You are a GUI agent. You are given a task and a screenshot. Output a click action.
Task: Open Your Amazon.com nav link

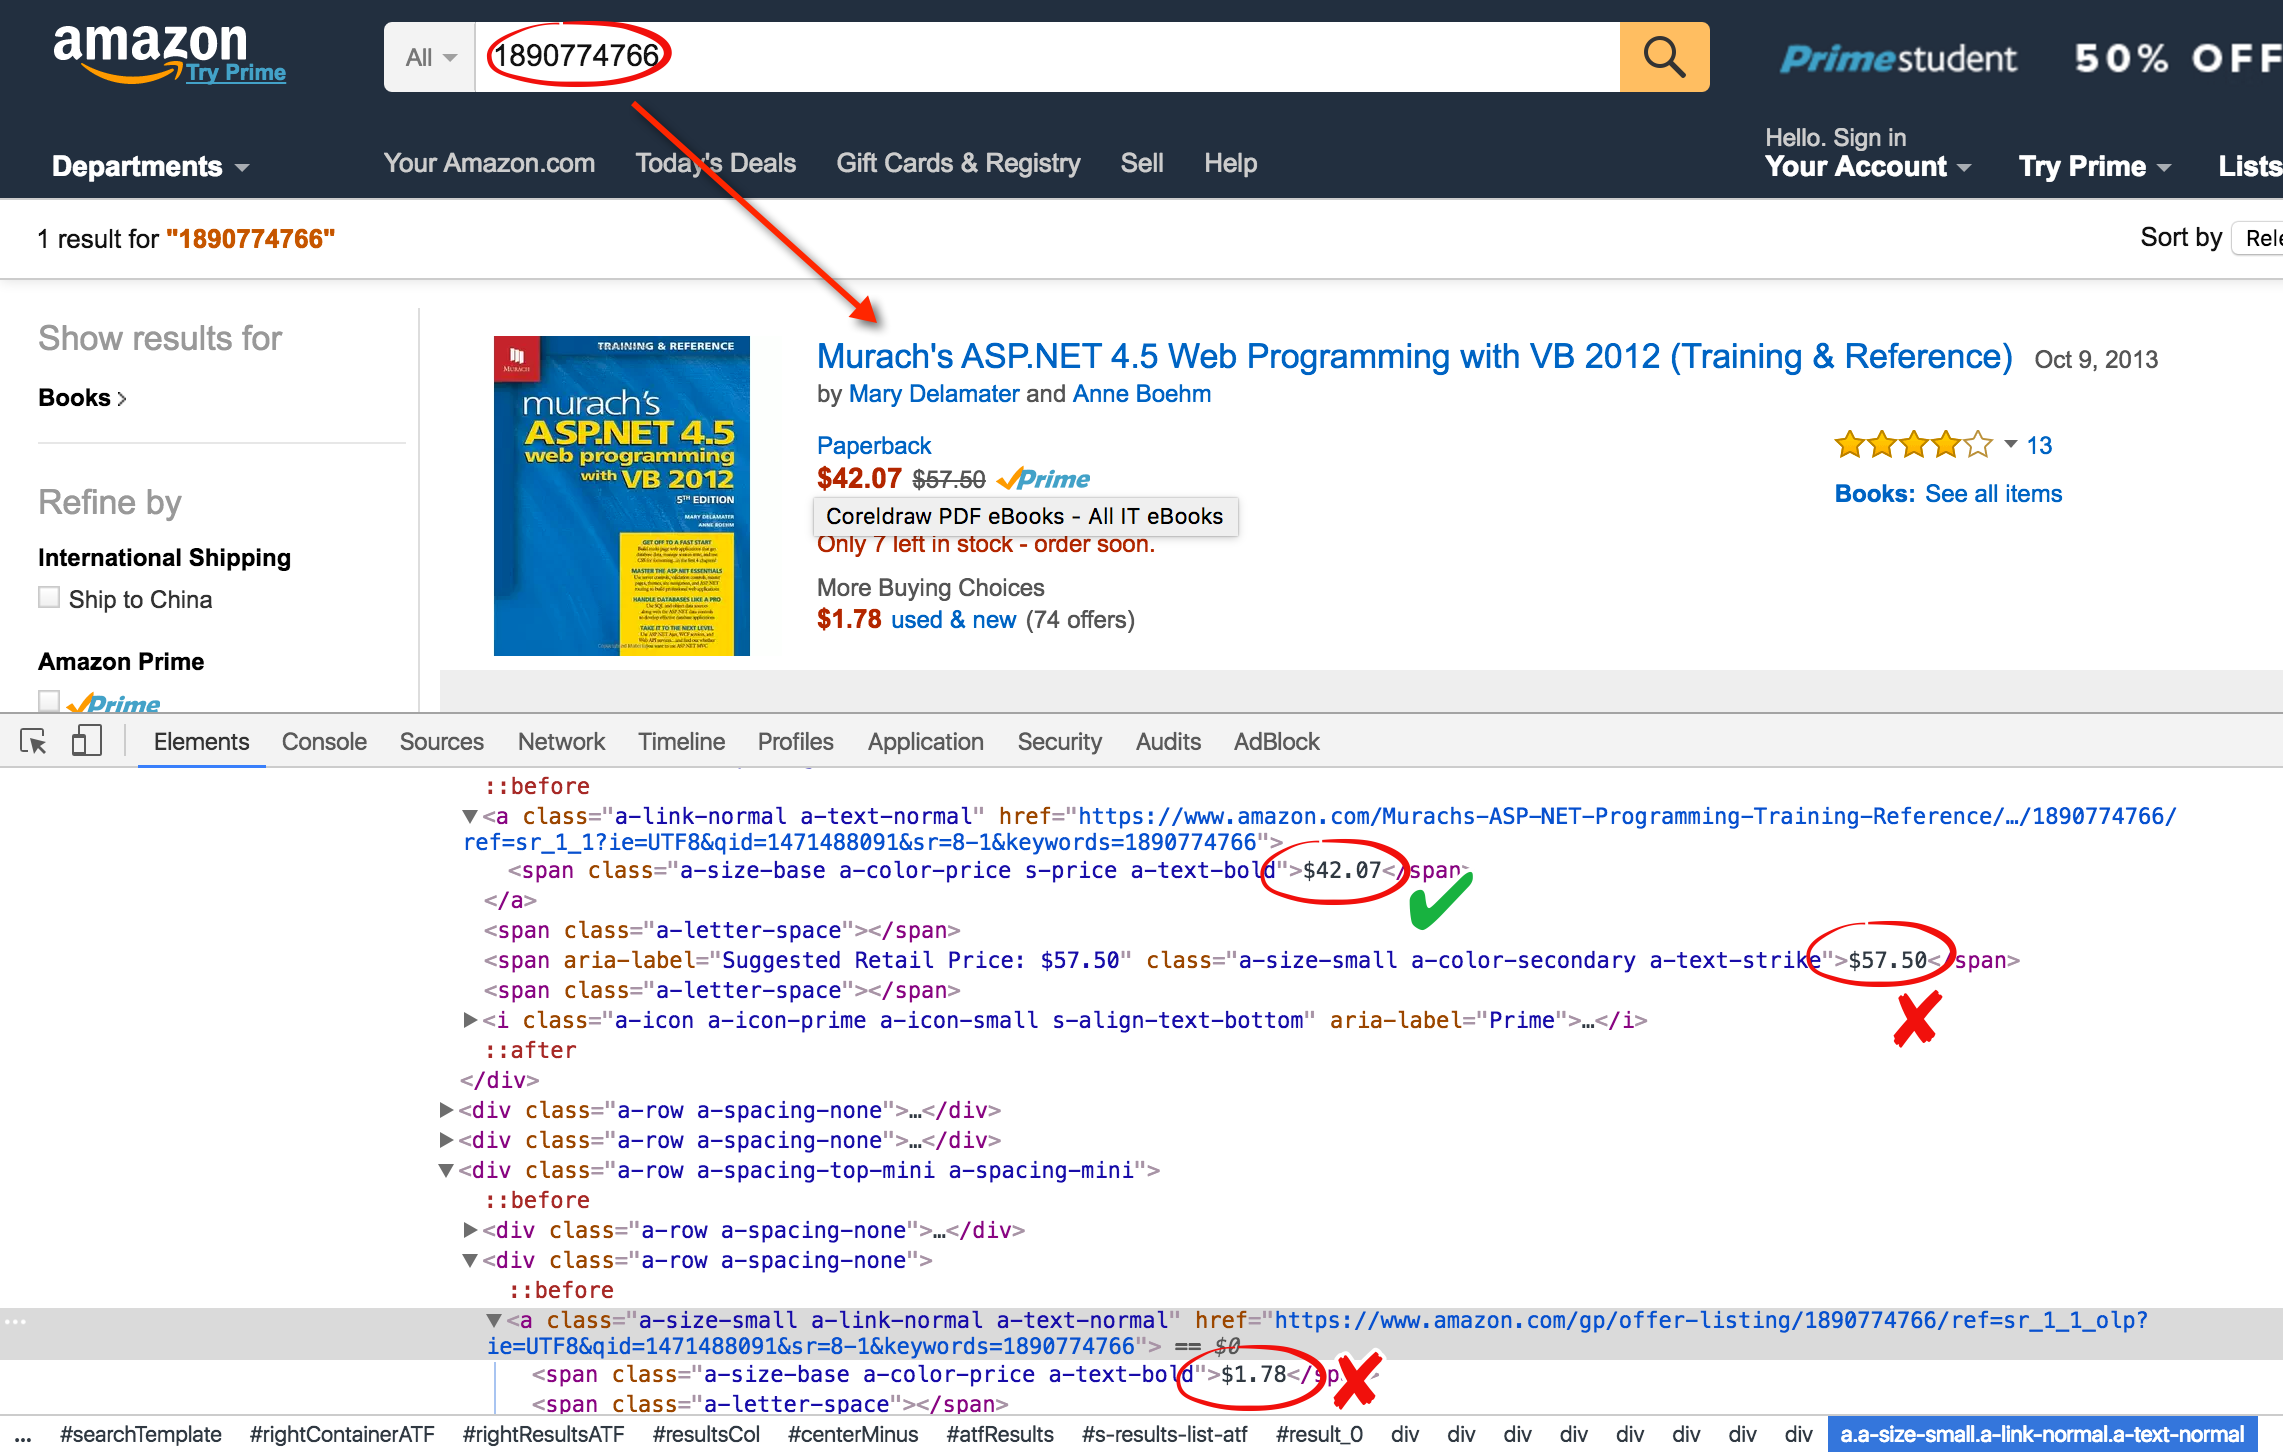pyautogui.click(x=489, y=163)
